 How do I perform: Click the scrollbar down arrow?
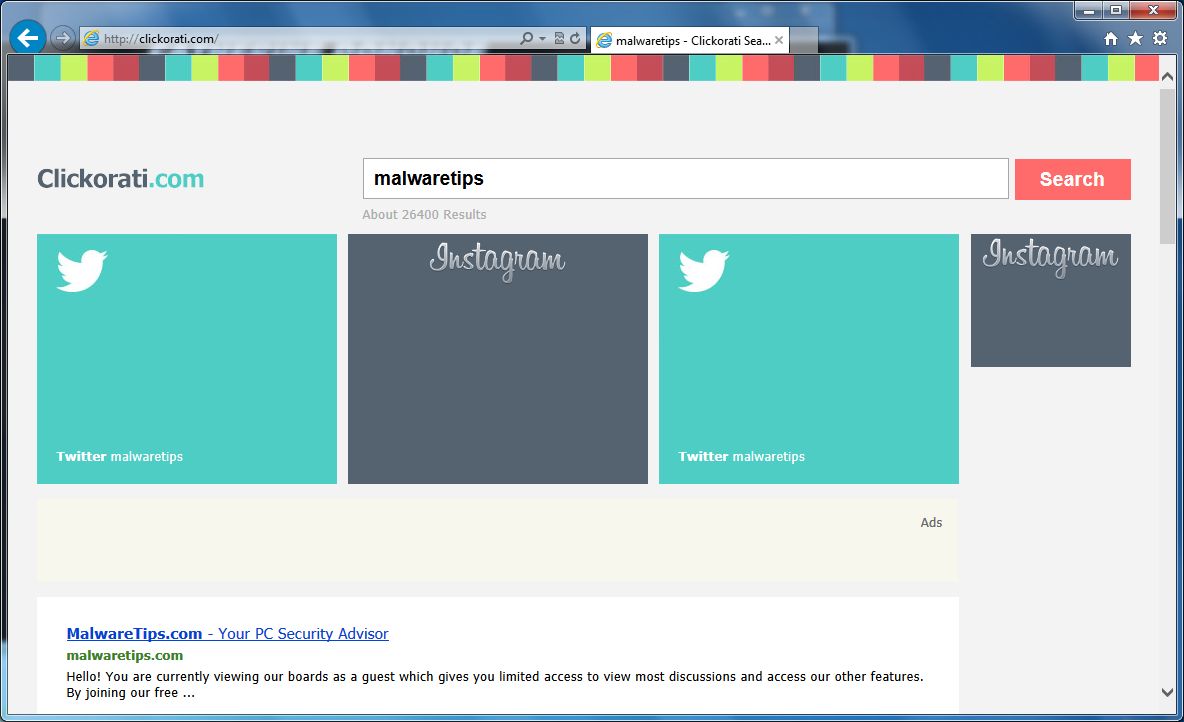click(1167, 692)
